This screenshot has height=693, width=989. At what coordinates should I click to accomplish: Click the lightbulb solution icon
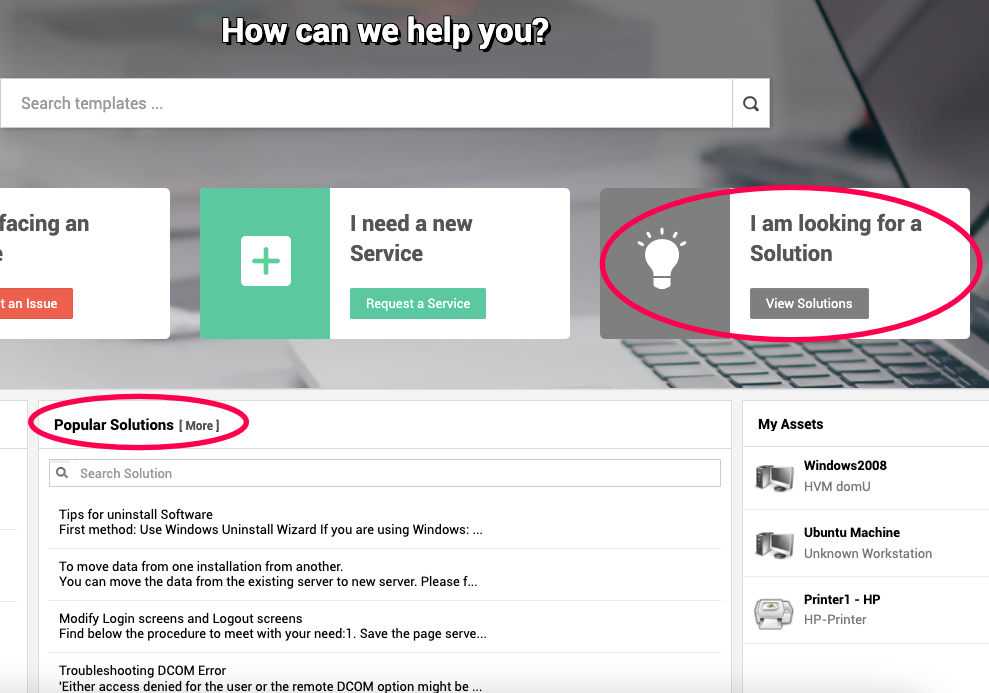coord(662,259)
